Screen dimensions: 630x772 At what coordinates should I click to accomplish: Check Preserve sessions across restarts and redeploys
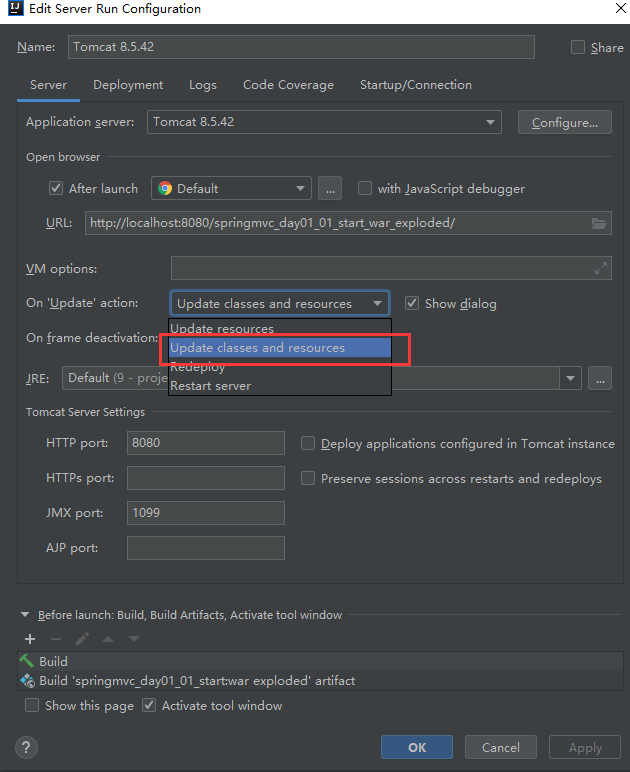(308, 478)
